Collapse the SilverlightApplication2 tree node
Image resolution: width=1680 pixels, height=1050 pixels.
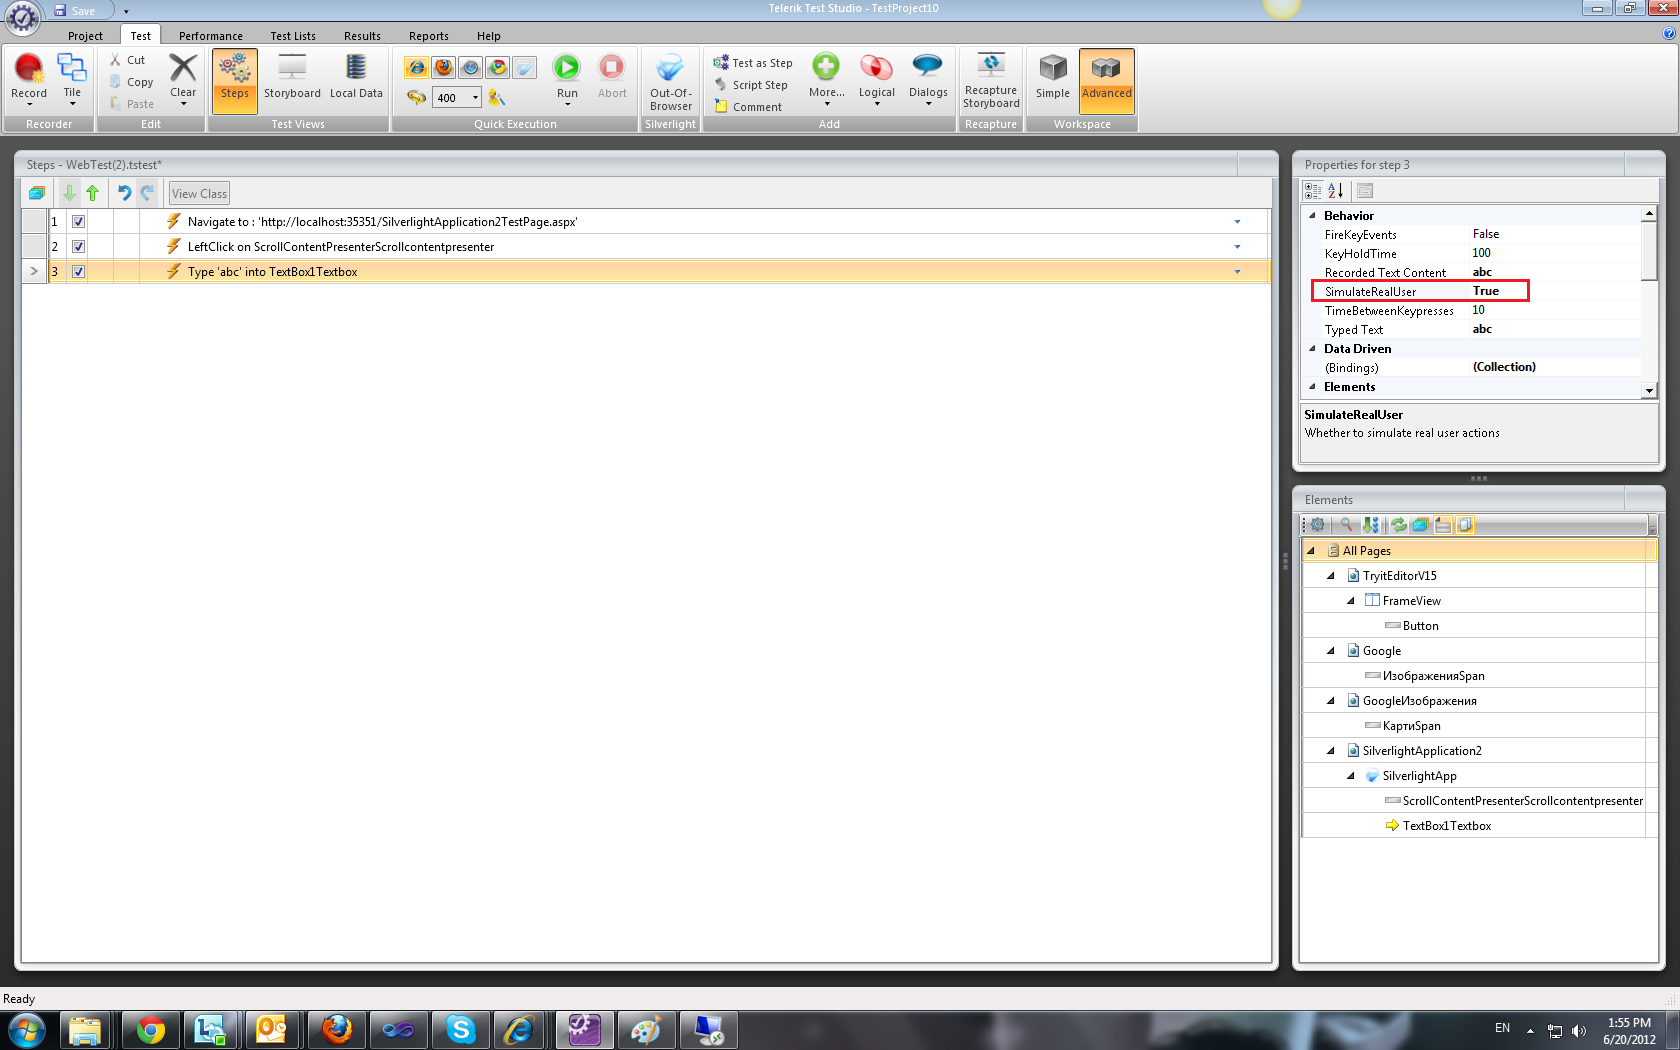click(1331, 751)
